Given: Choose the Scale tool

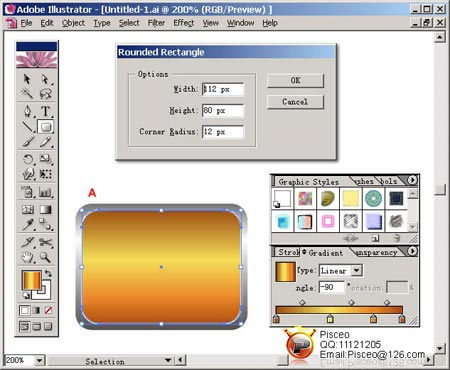Looking at the screenshot, I should point(45,159).
